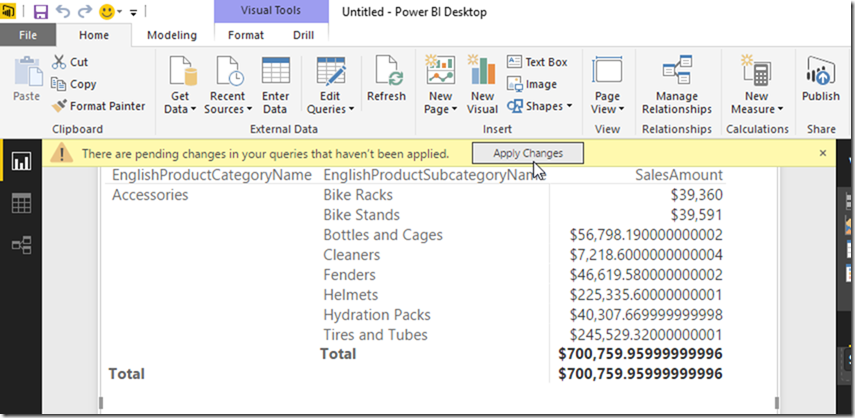Viewport: 855px width, 418px height.
Task: Redo the last action
Action: (x=85, y=11)
